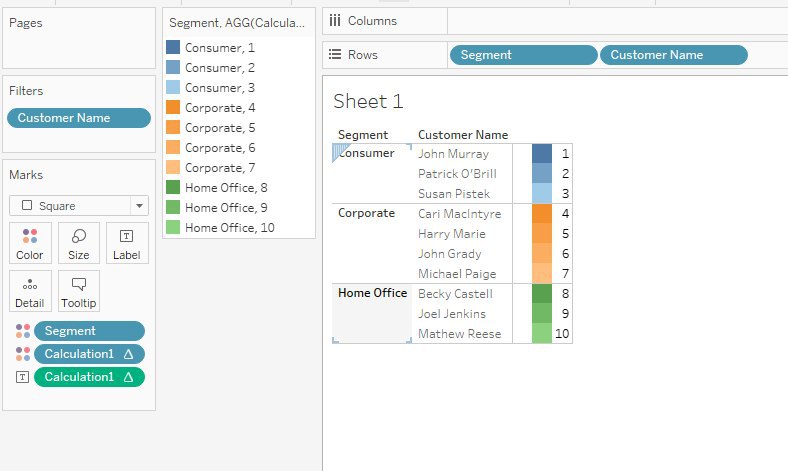Click Consumer, 2 legend swatch
This screenshot has height=471, width=788.
pyautogui.click(x=173, y=67)
